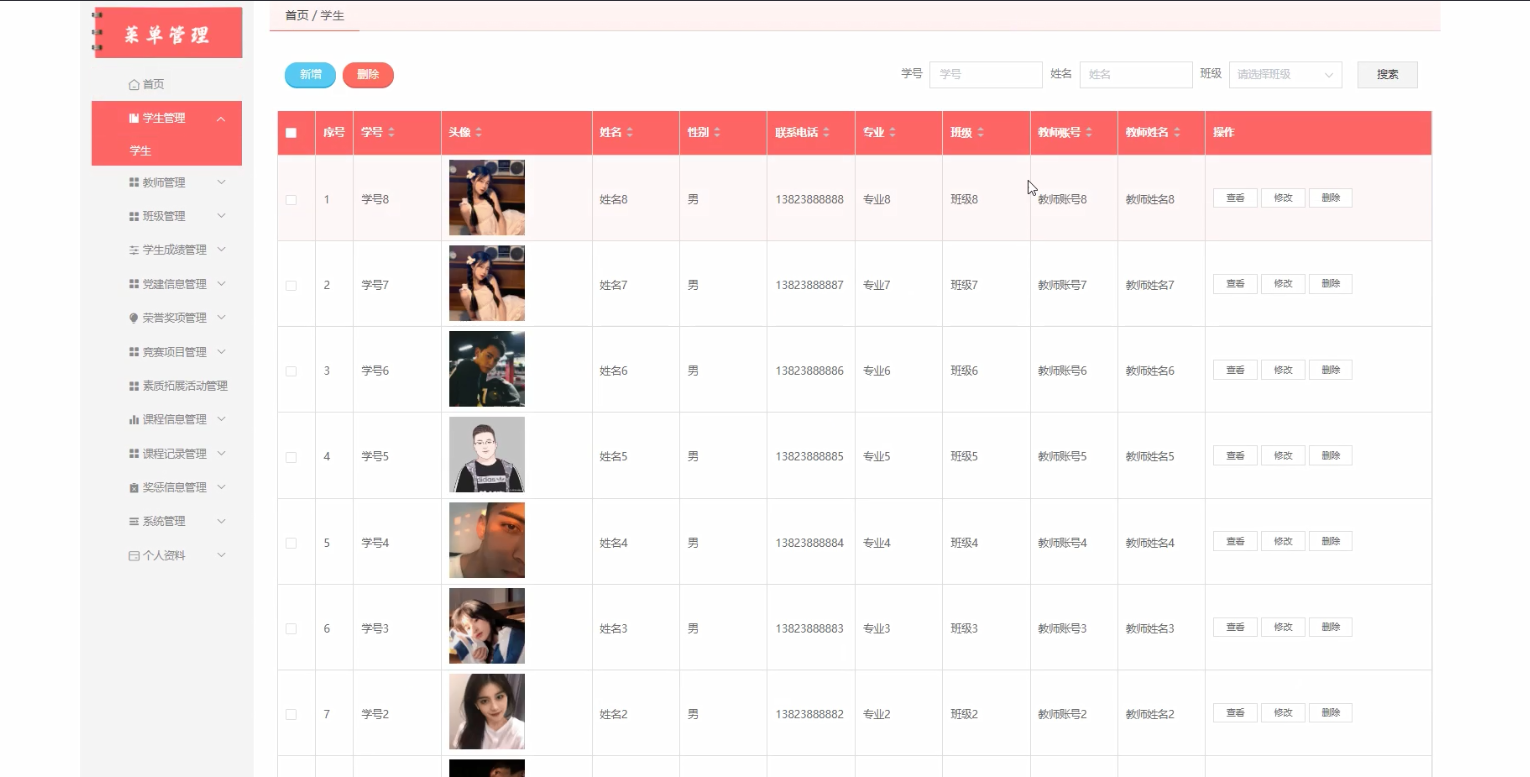Open the 奖惩信息管理 menu item
Image resolution: width=1530 pixels, height=777 pixels.
166,488
